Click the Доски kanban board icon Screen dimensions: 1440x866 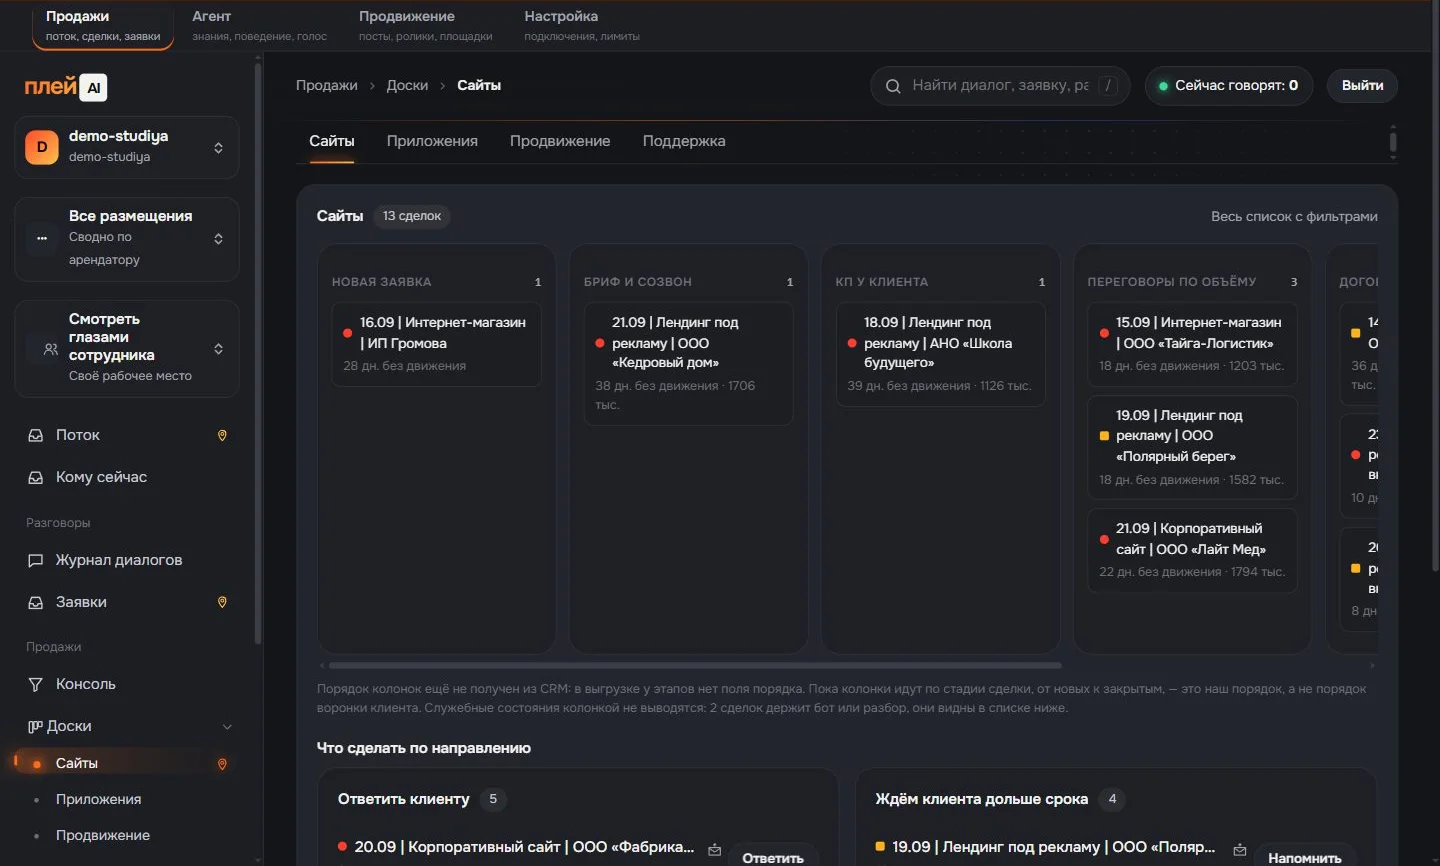35,727
